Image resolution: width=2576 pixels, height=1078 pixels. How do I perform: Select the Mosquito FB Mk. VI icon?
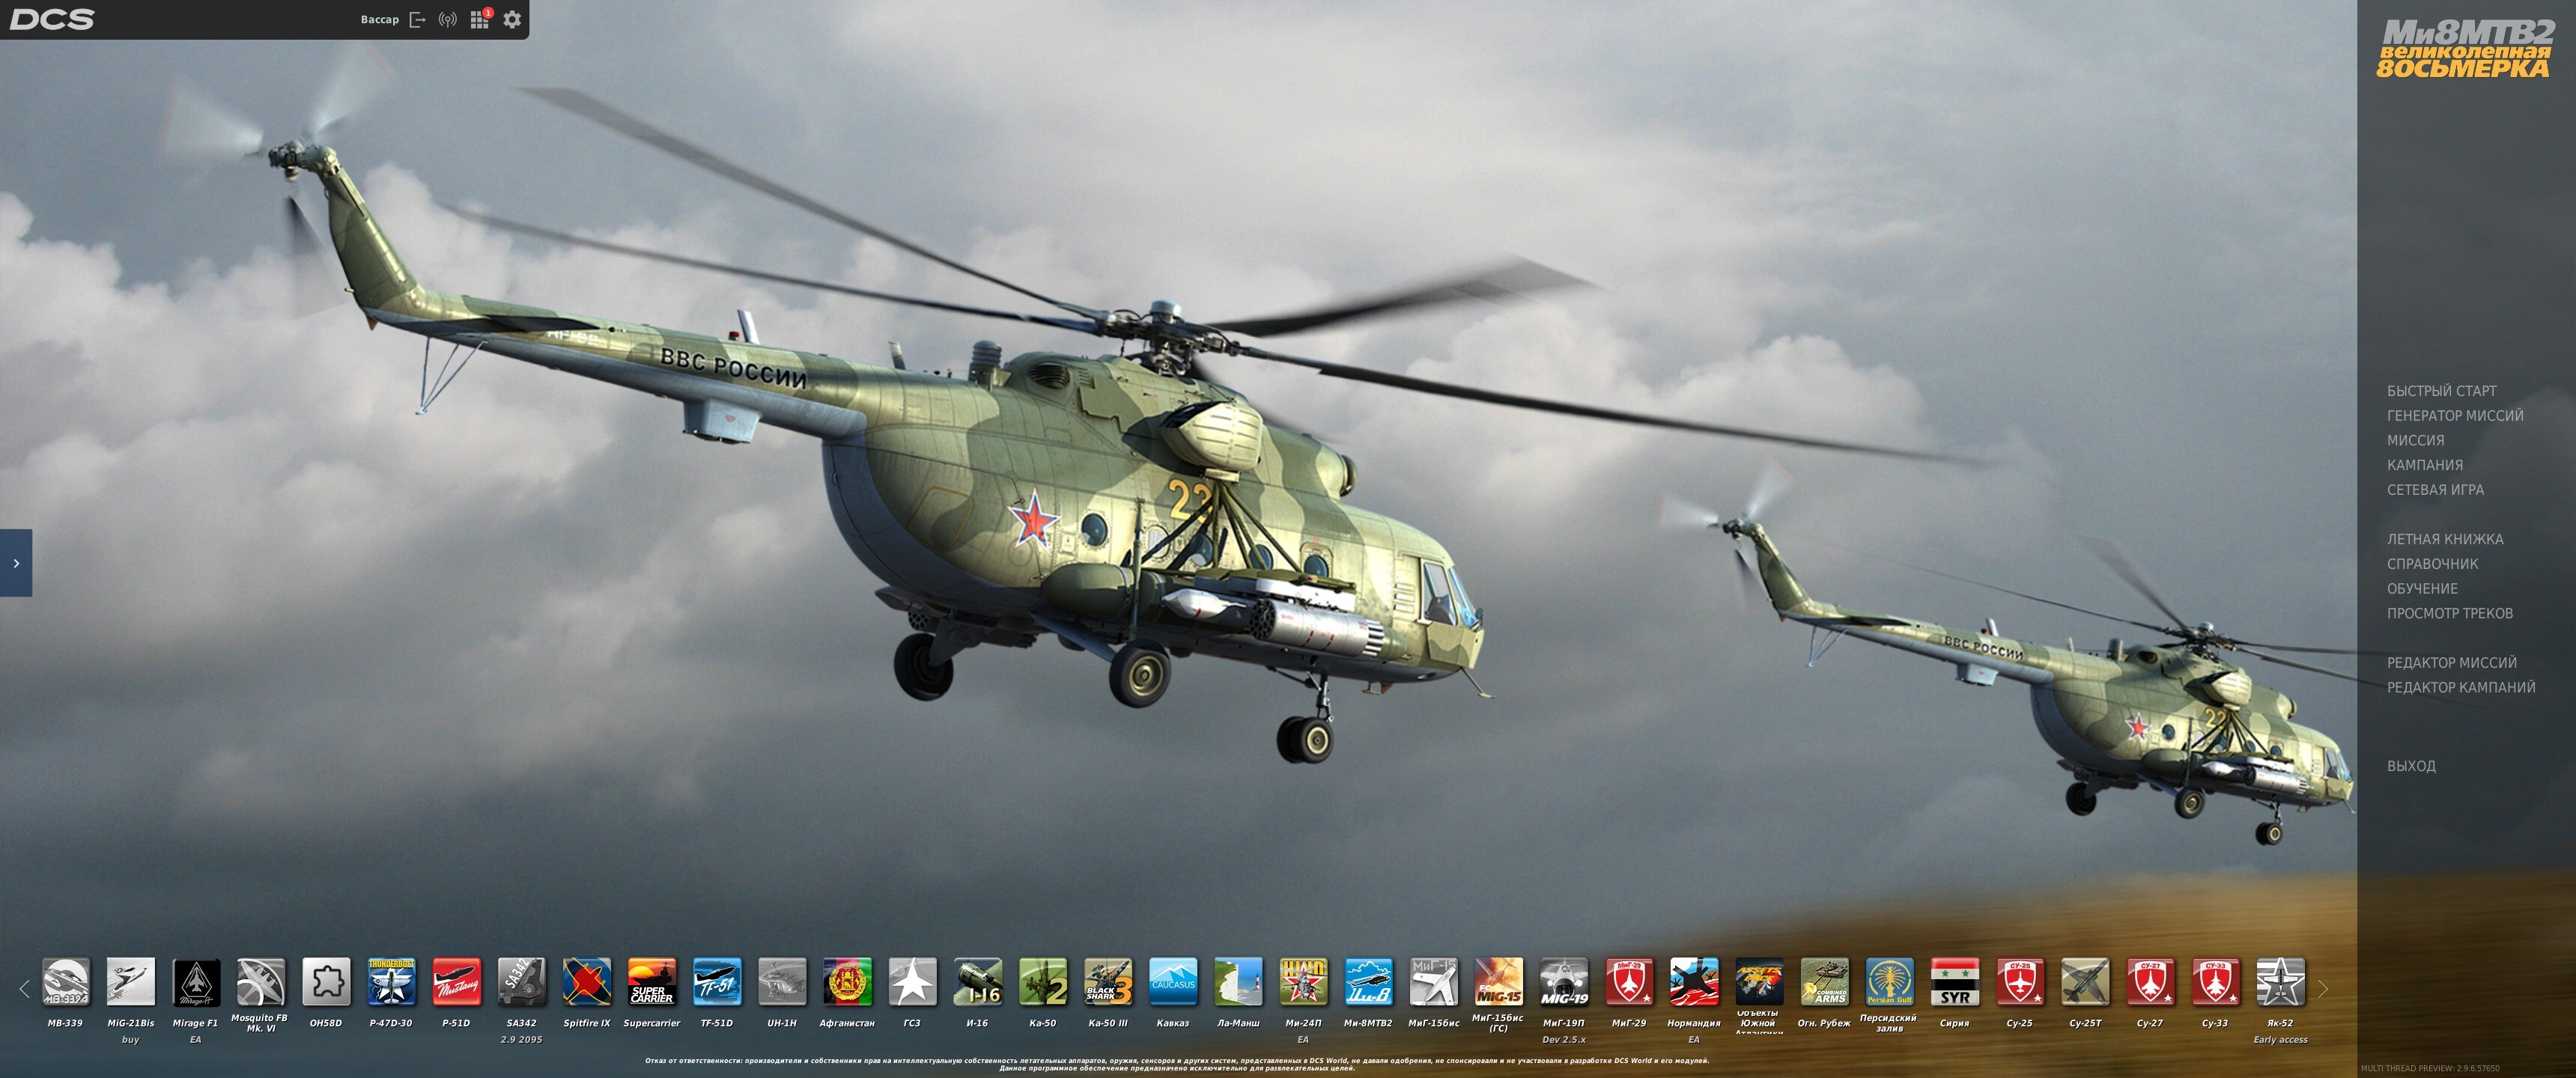click(x=261, y=981)
